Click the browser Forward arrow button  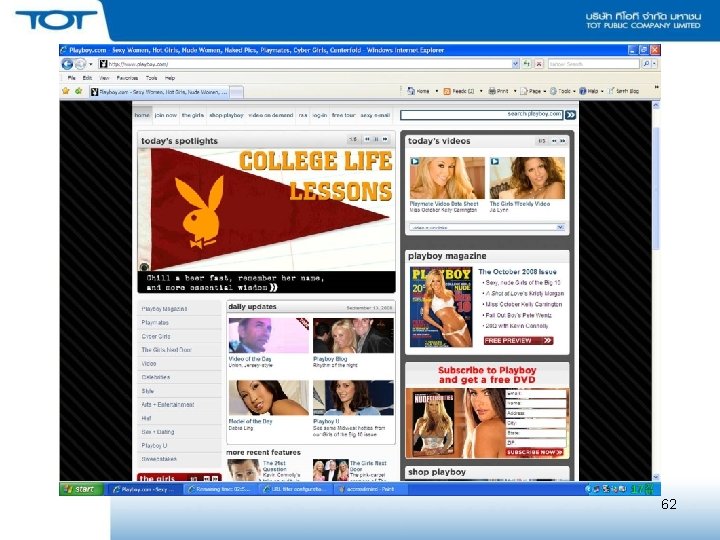point(79,64)
